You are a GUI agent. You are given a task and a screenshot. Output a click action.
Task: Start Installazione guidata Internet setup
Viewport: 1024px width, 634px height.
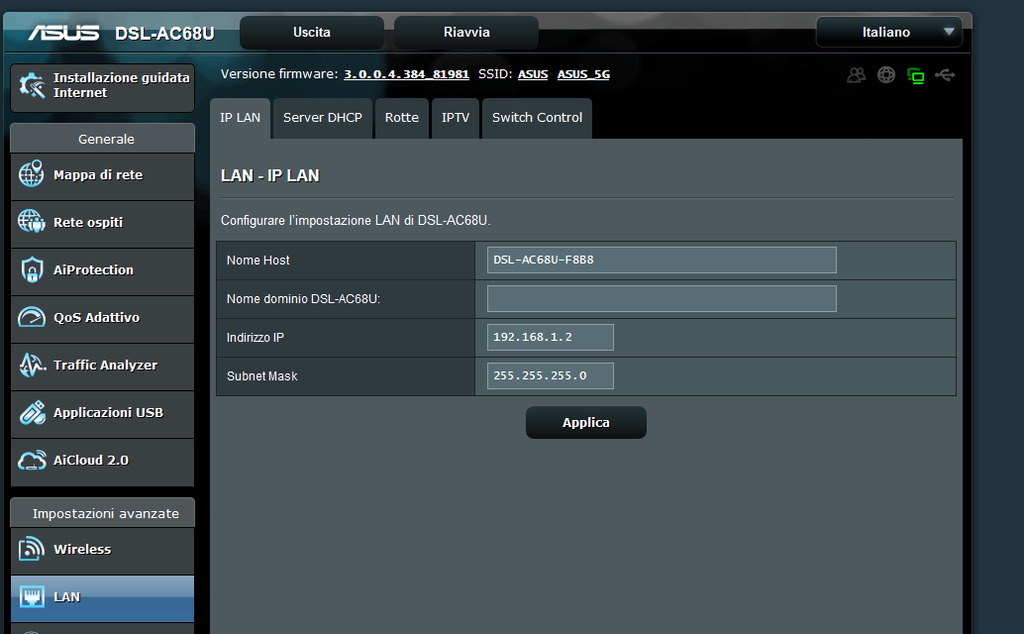103,87
